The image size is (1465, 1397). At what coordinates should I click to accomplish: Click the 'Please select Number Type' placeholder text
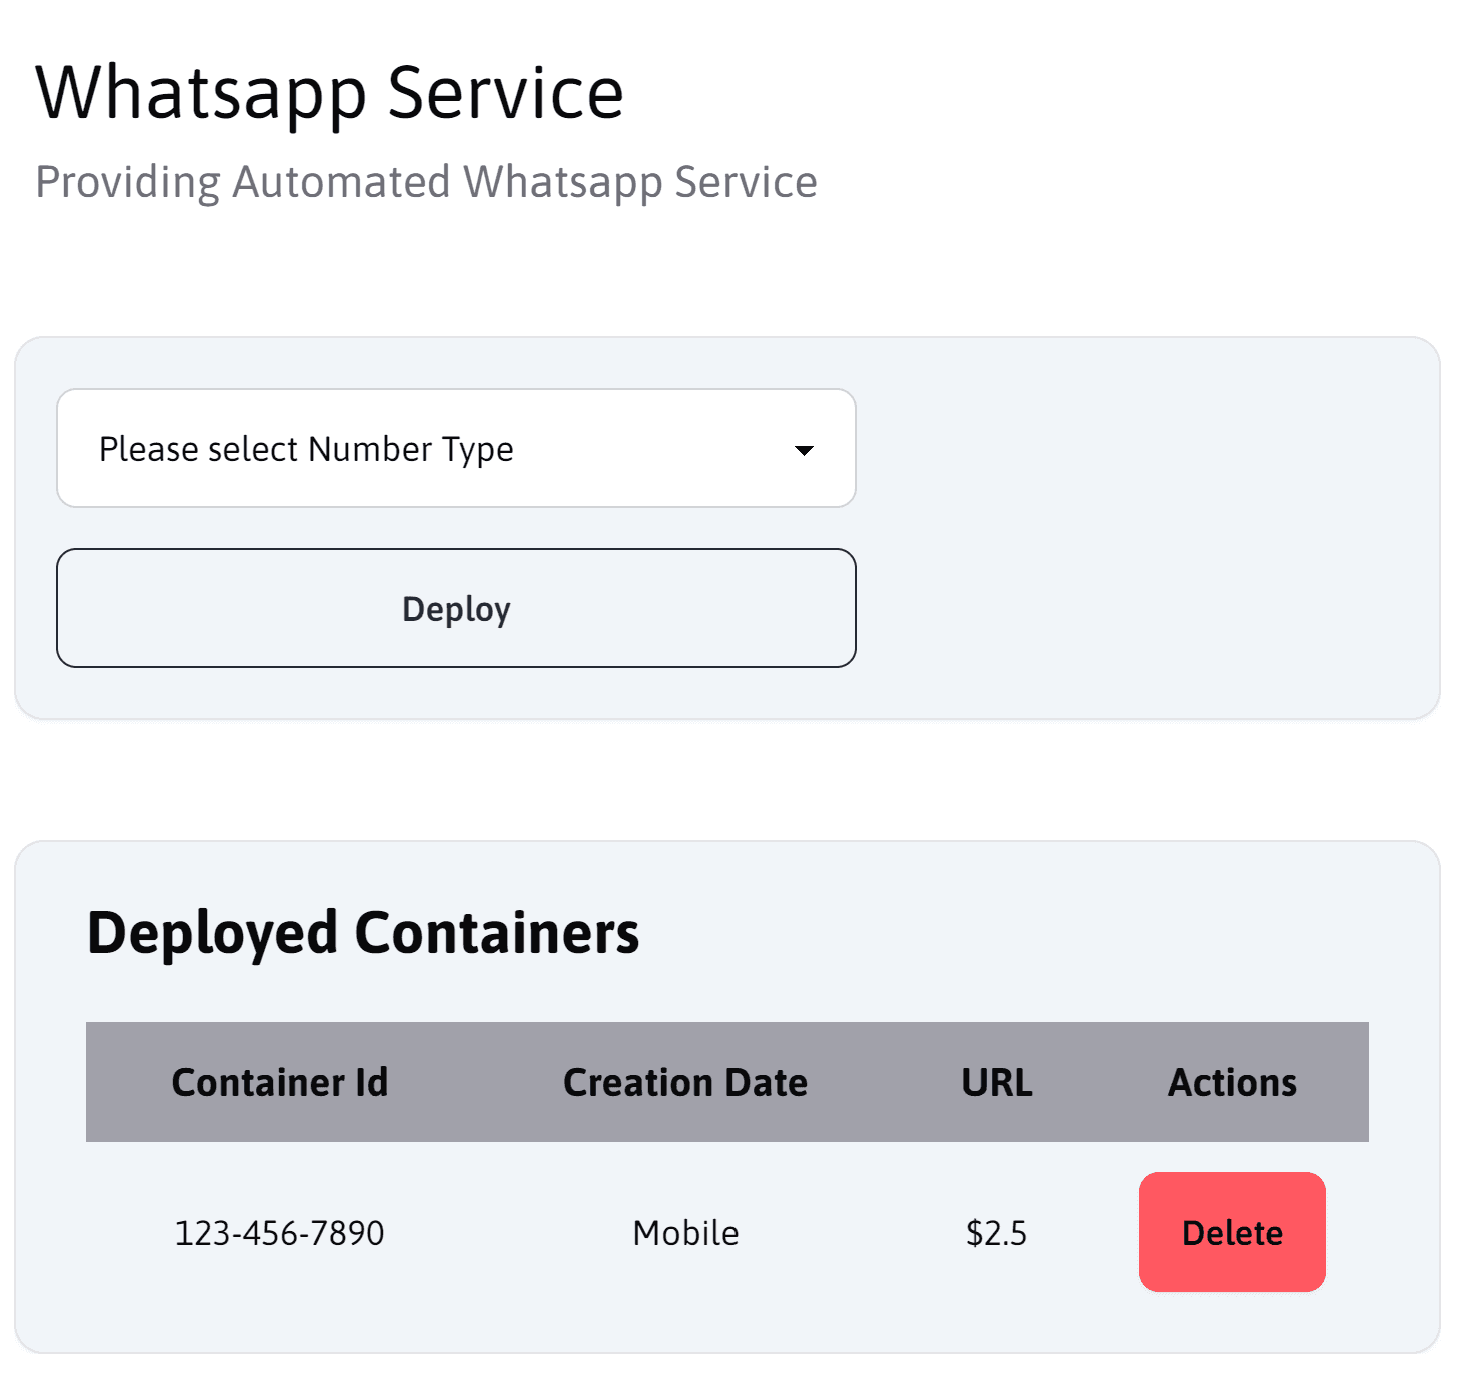(x=306, y=450)
